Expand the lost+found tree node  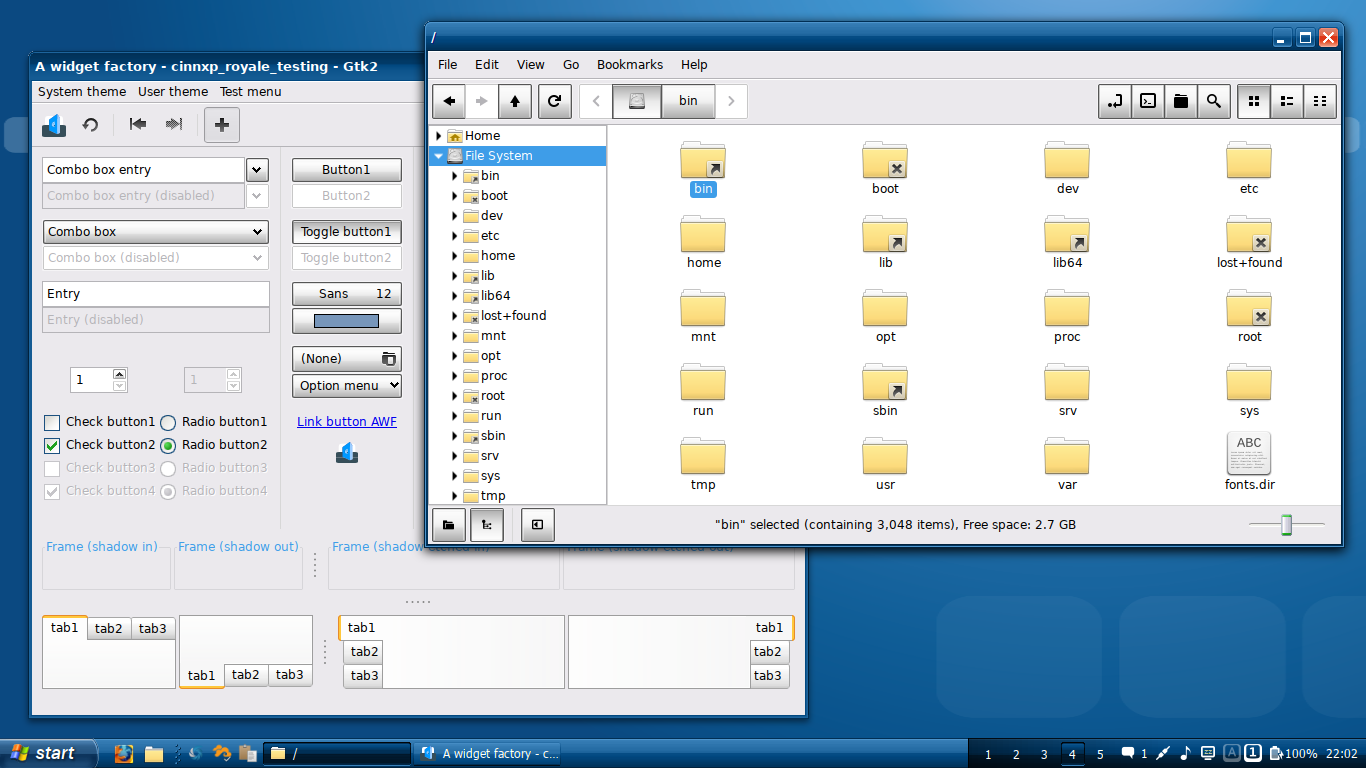454,316
